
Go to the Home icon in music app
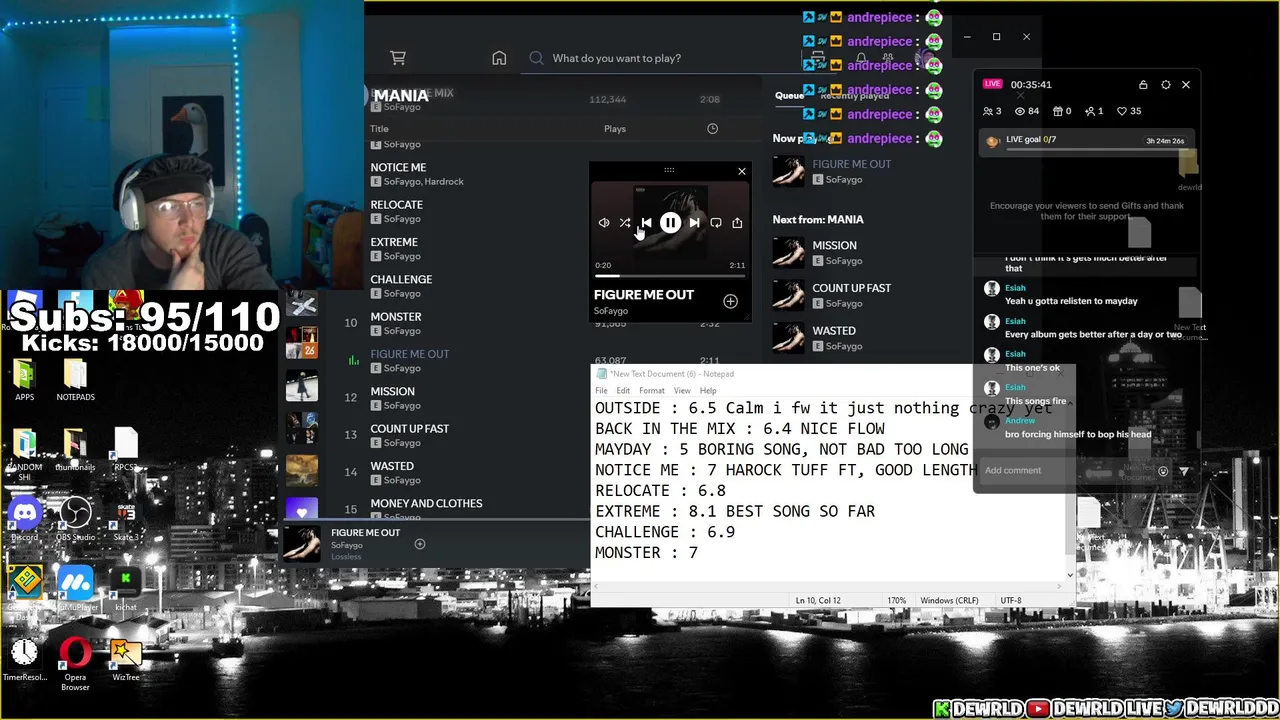499,58
